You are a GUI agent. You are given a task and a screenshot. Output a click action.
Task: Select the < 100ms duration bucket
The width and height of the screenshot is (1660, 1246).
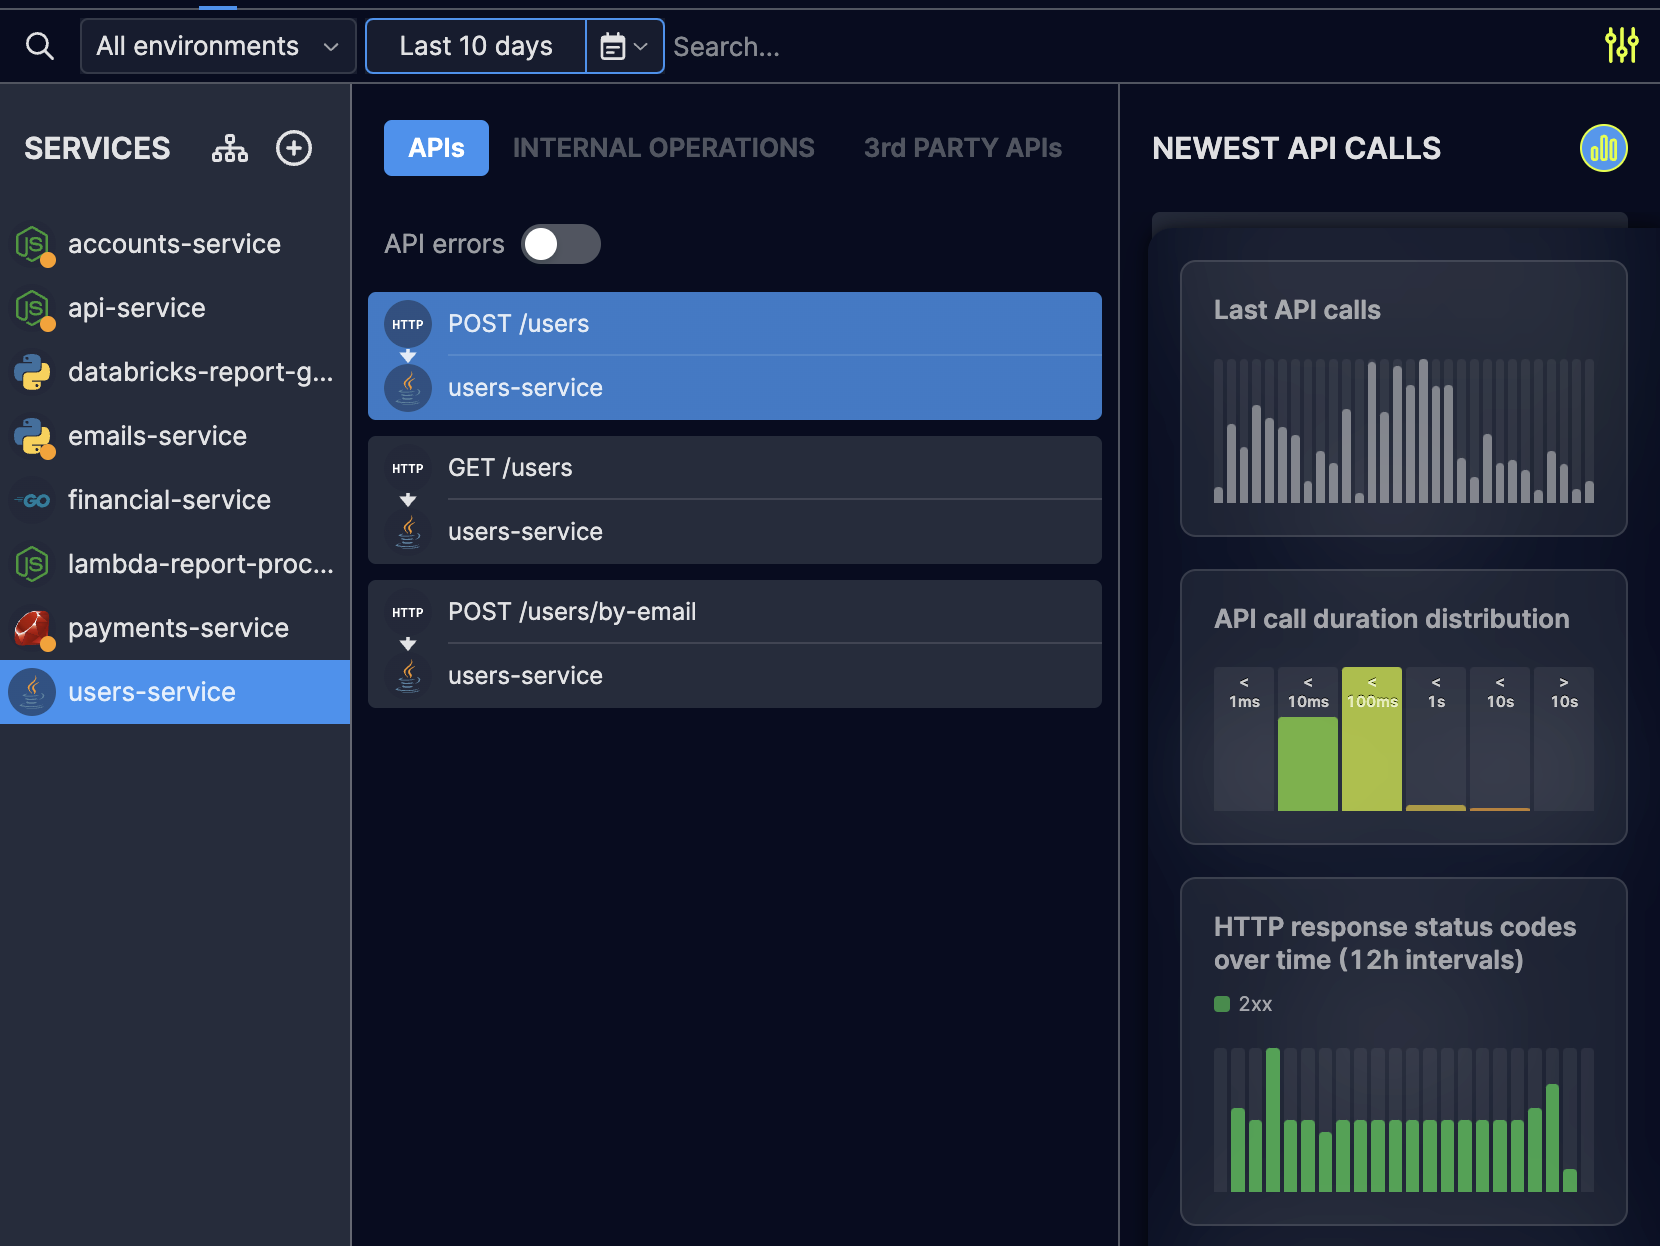coord(1372,739)
